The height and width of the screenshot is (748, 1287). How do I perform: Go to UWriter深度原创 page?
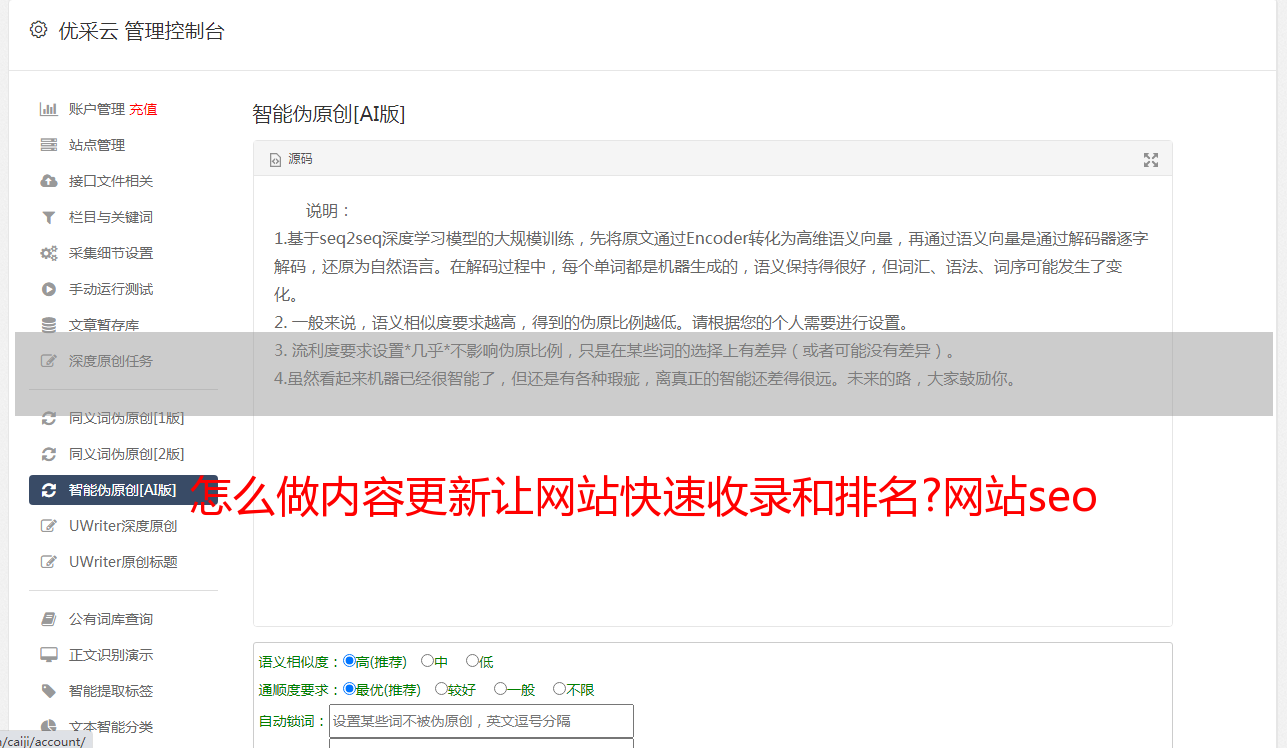(123, 526)
